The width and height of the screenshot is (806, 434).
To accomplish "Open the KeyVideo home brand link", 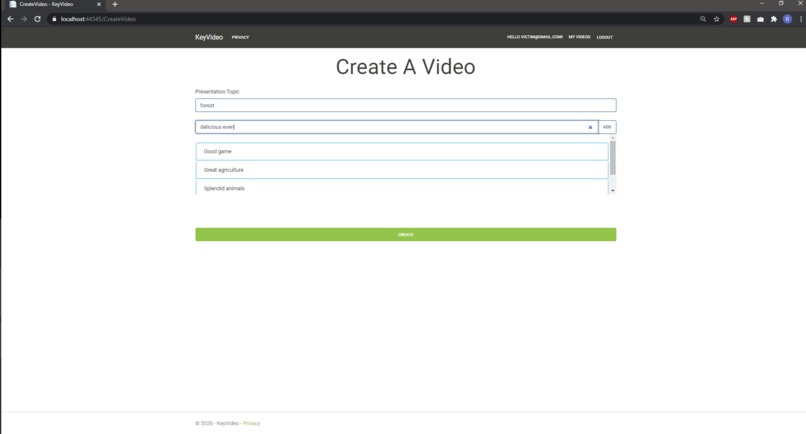I will pos(209,37).
